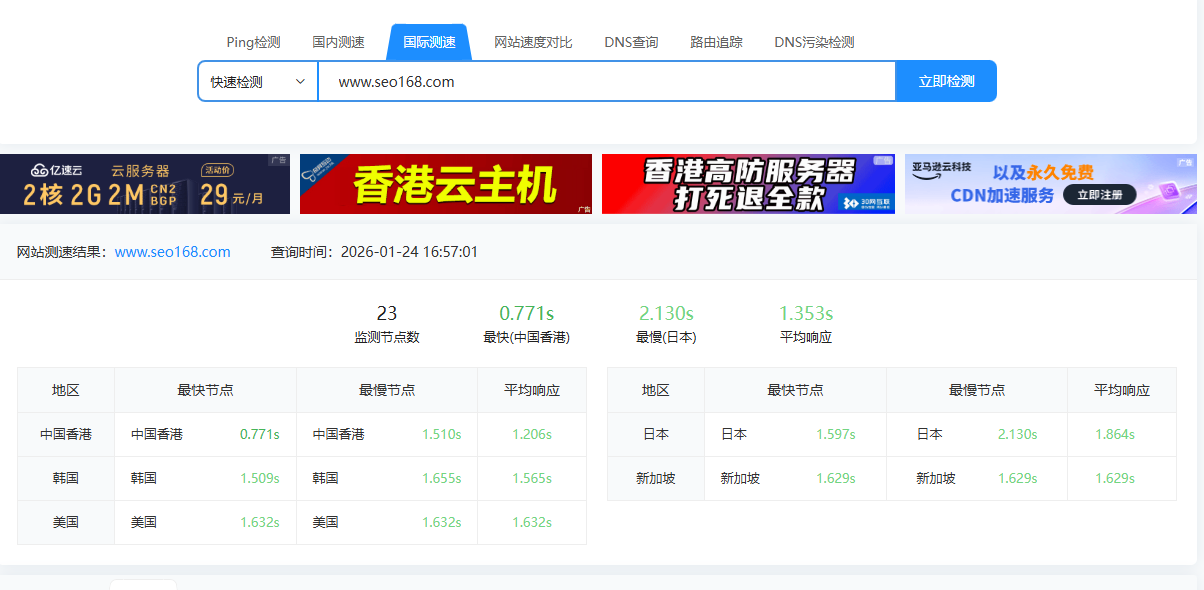Open the 亿速云 cloud server ad banner
The width and height of the screenshot is (1204, 590).
coord(145,184)
